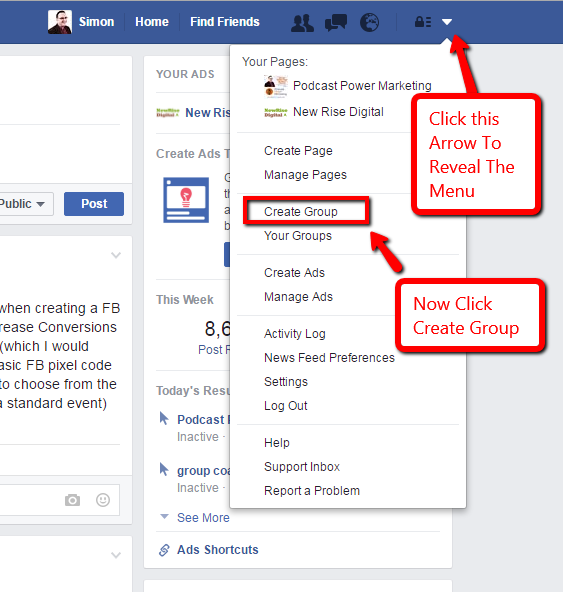Screen dimensions: 563x592
Task: Expand See More in ads panel
Action: pyautogui.click(x=203, y=518)
